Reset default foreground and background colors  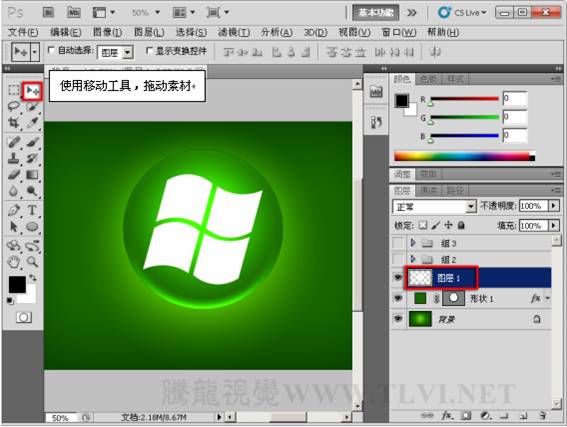click(10, 300)
